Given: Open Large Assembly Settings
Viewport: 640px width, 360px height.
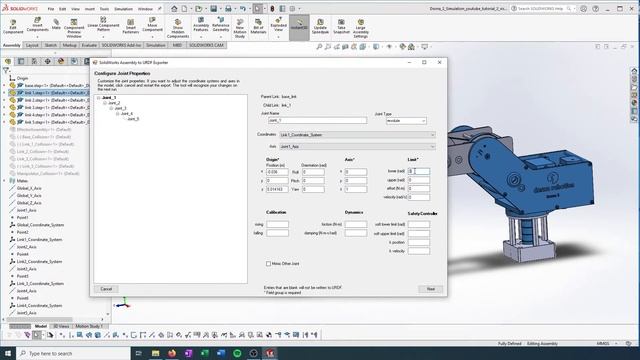Looking at the screenshot, I should (361, 28).
